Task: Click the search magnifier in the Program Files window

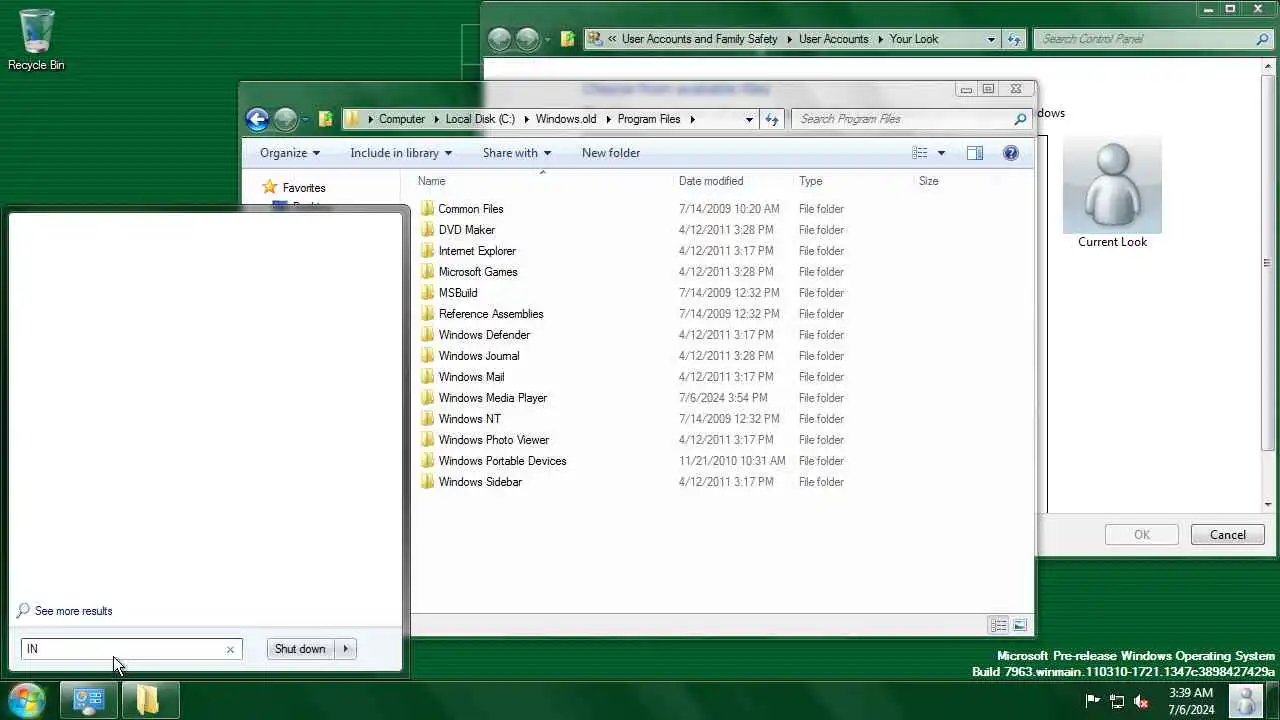Action: tap(1020, 119)
